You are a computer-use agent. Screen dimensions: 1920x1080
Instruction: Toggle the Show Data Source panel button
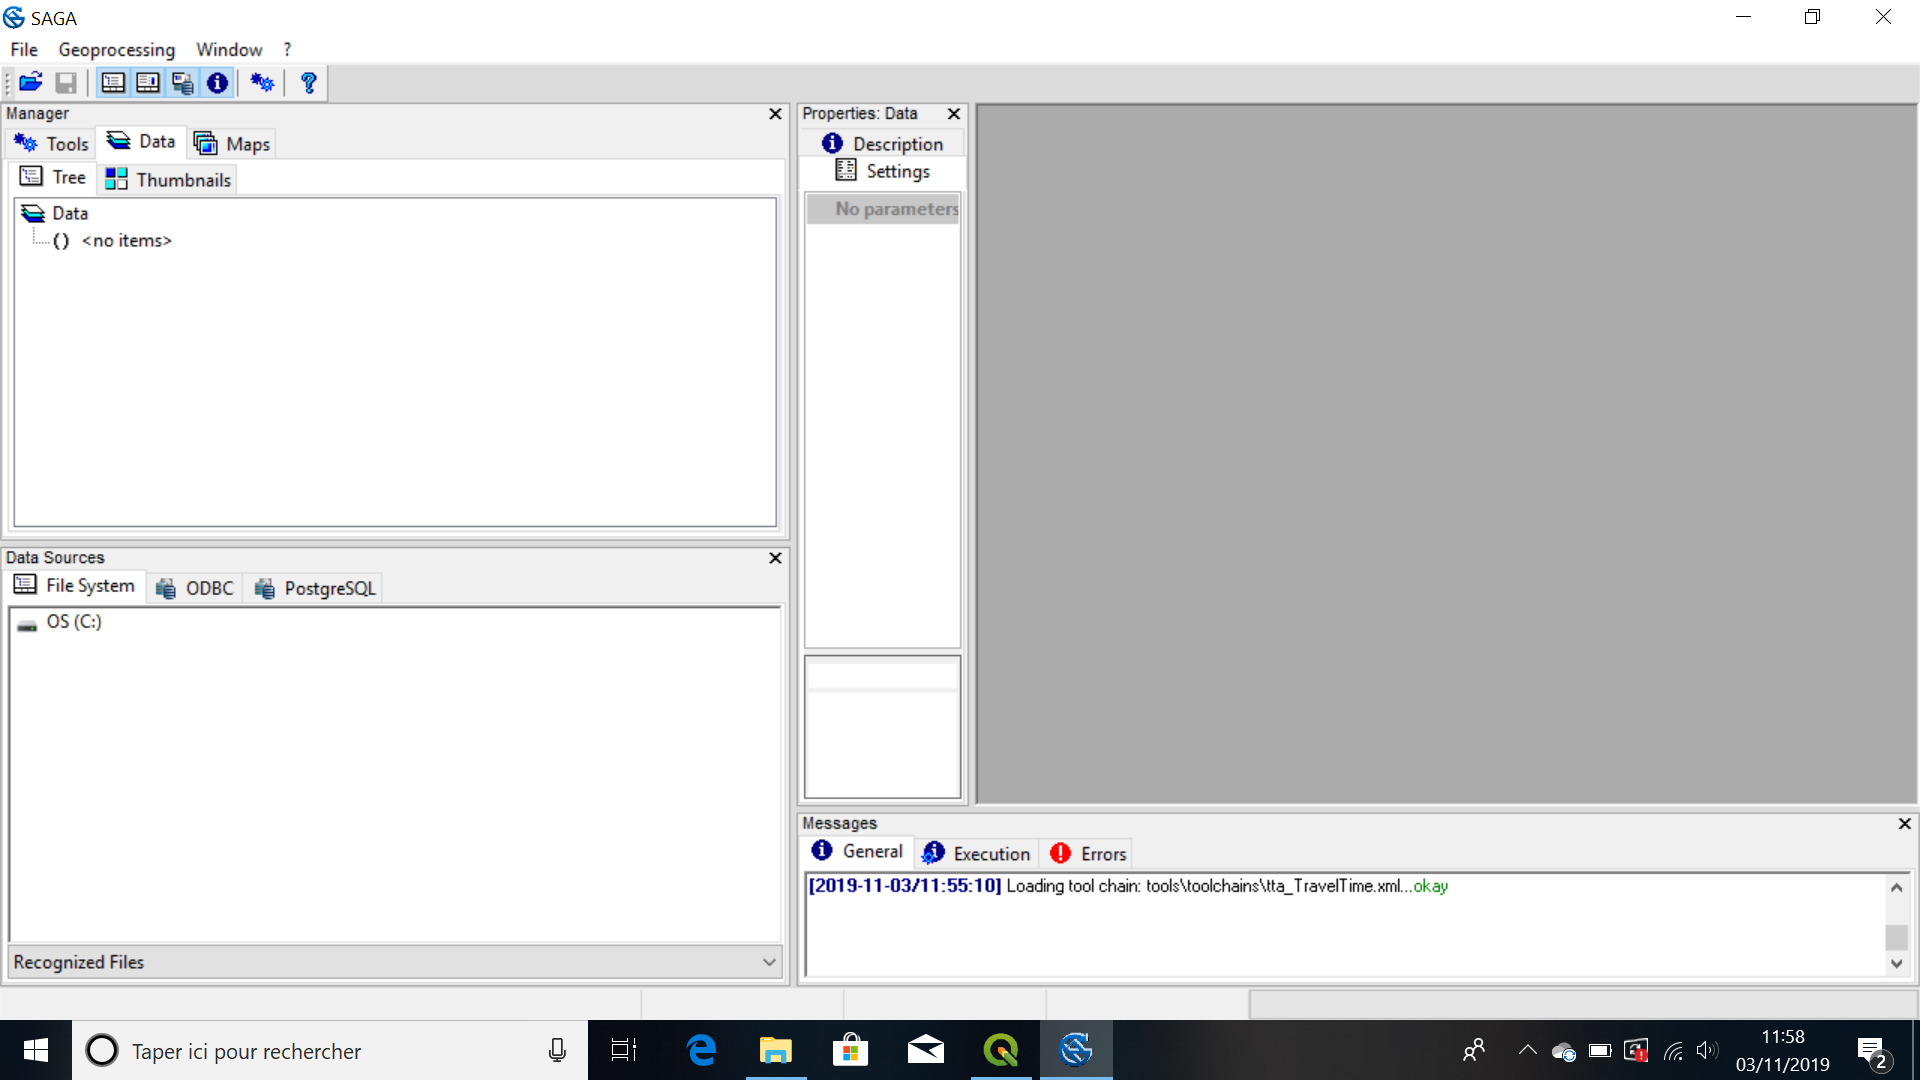[183, 83]
